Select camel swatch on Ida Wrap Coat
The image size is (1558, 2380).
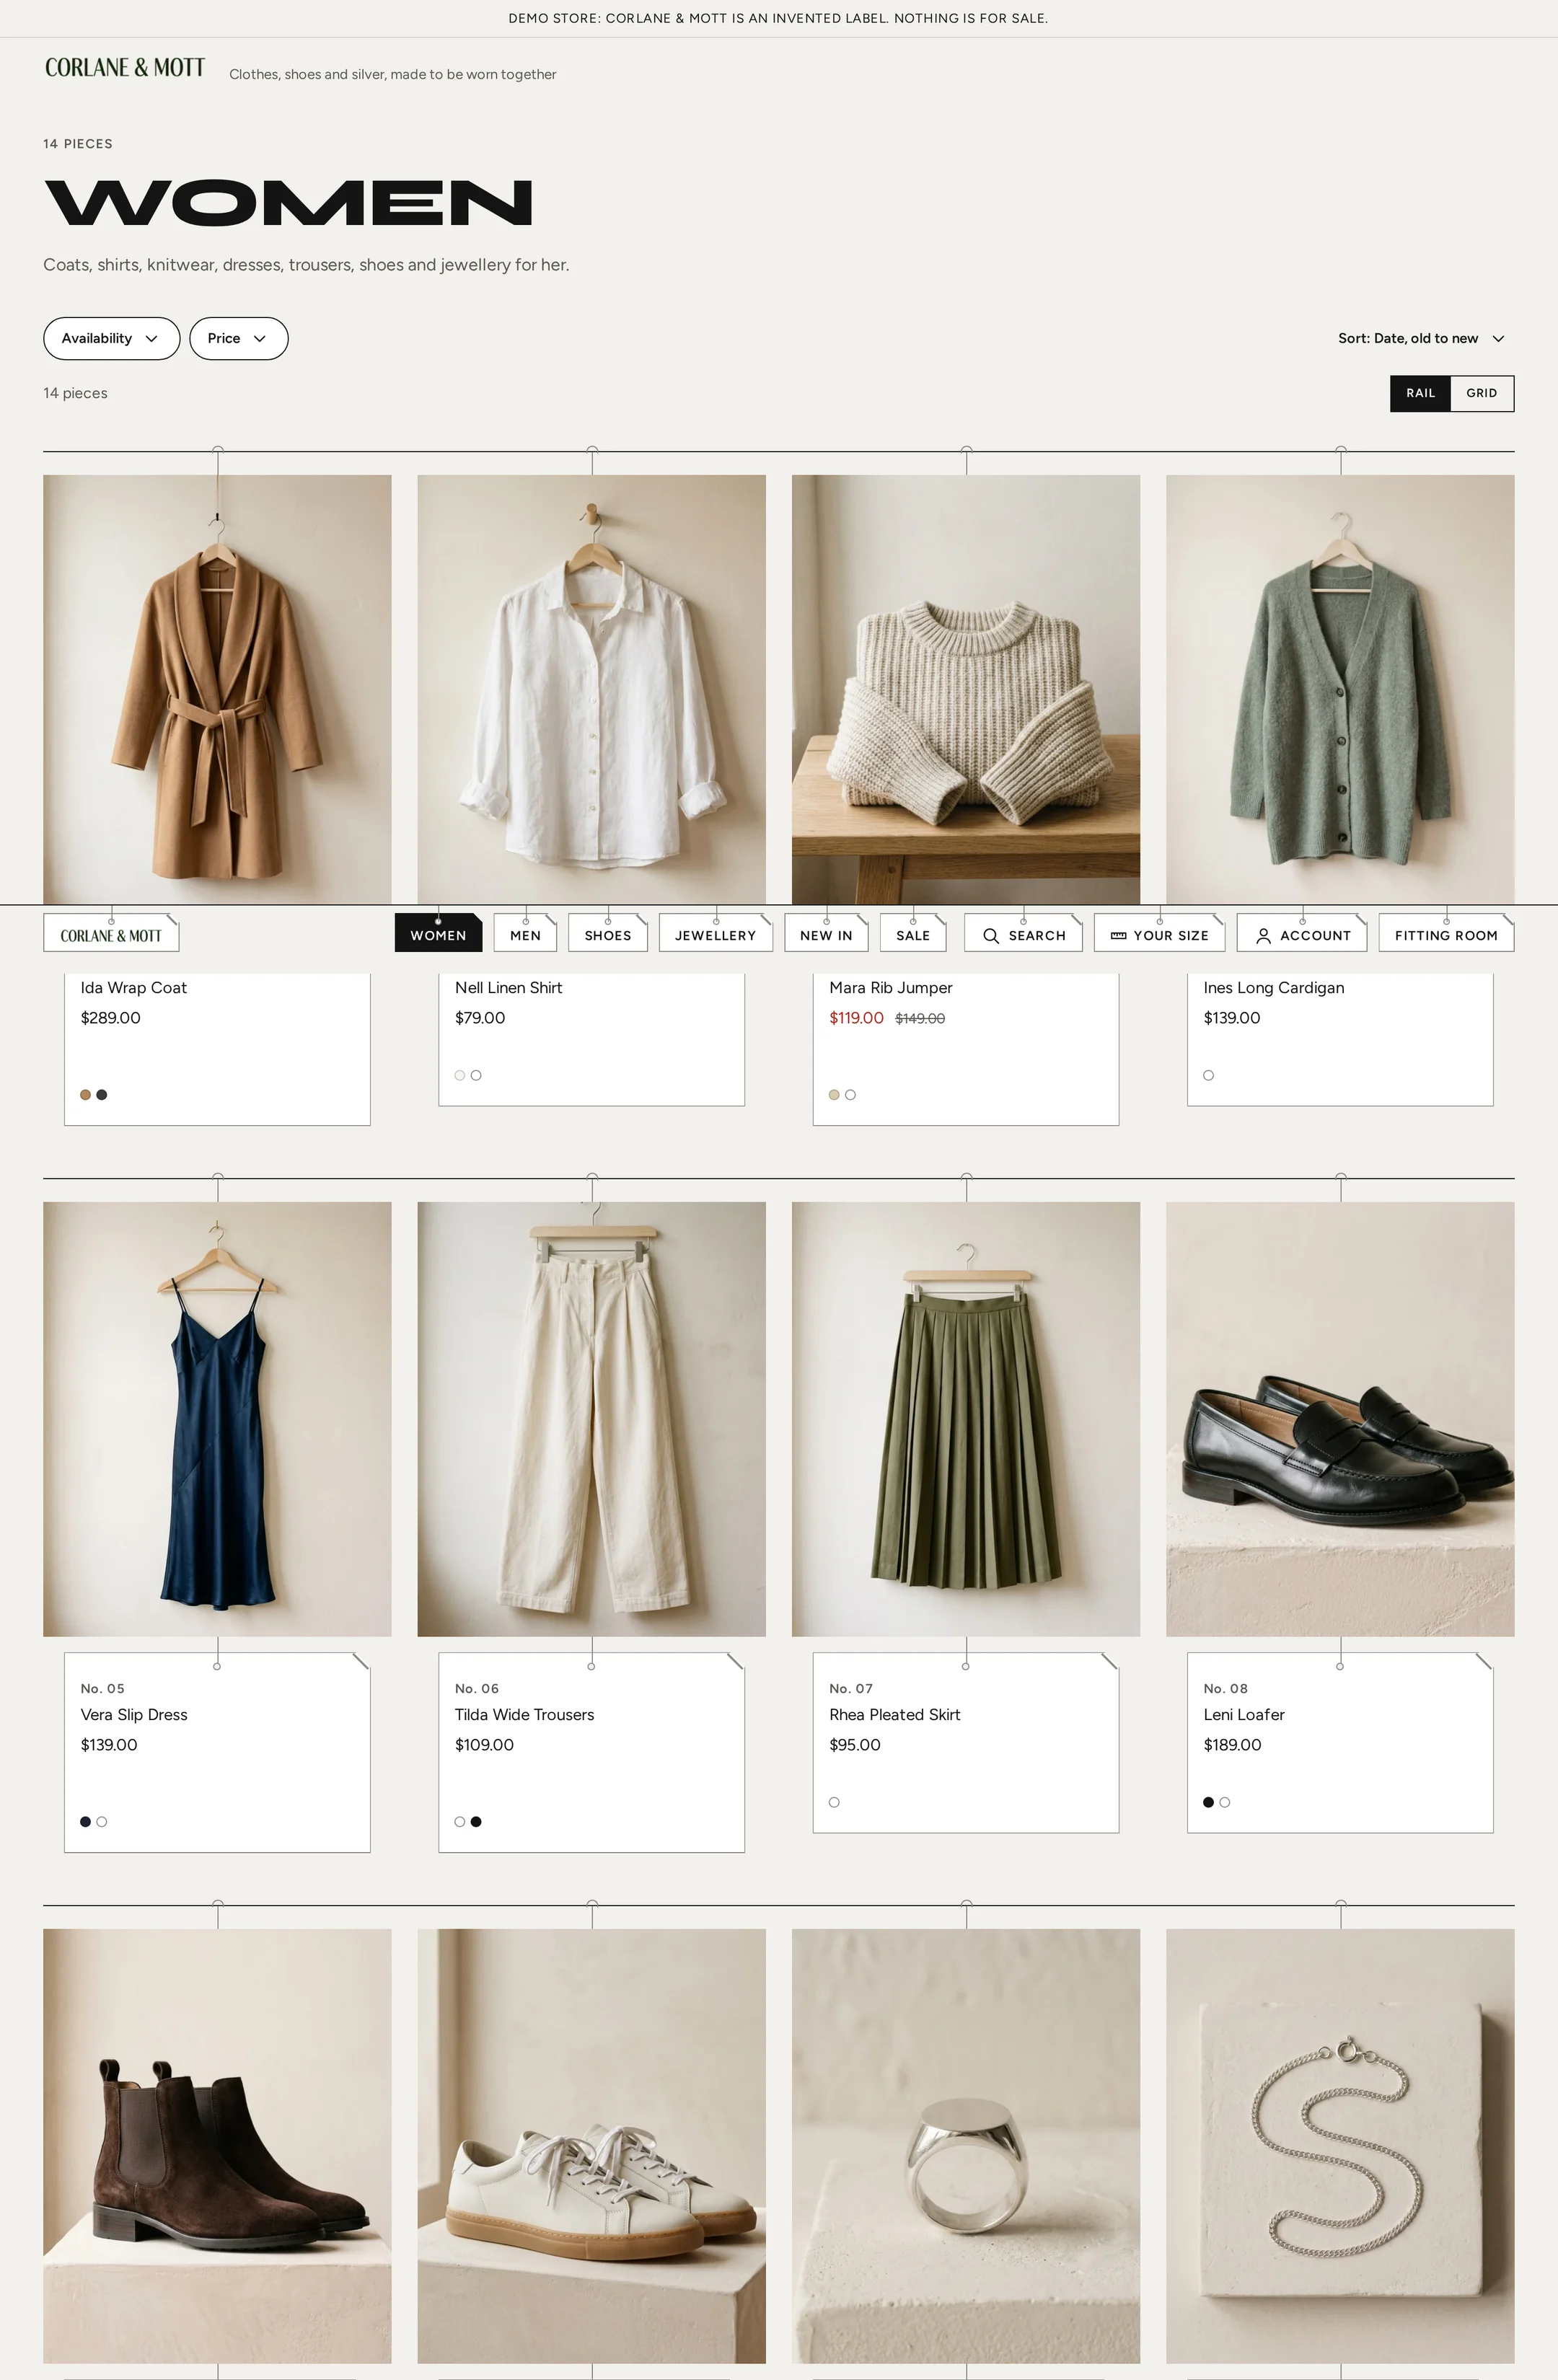(x=86, y=1095)
